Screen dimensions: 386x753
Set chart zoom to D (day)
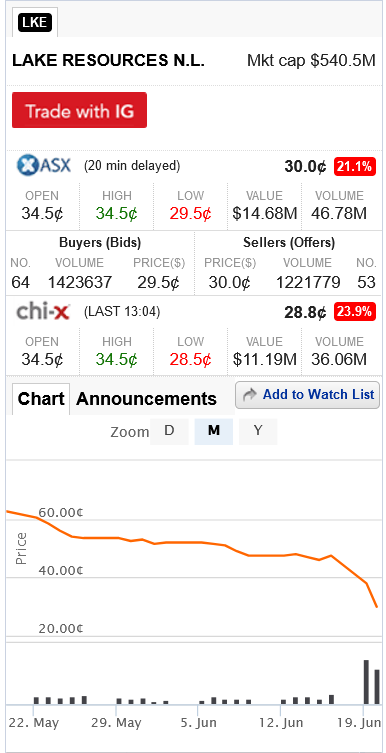169,431
